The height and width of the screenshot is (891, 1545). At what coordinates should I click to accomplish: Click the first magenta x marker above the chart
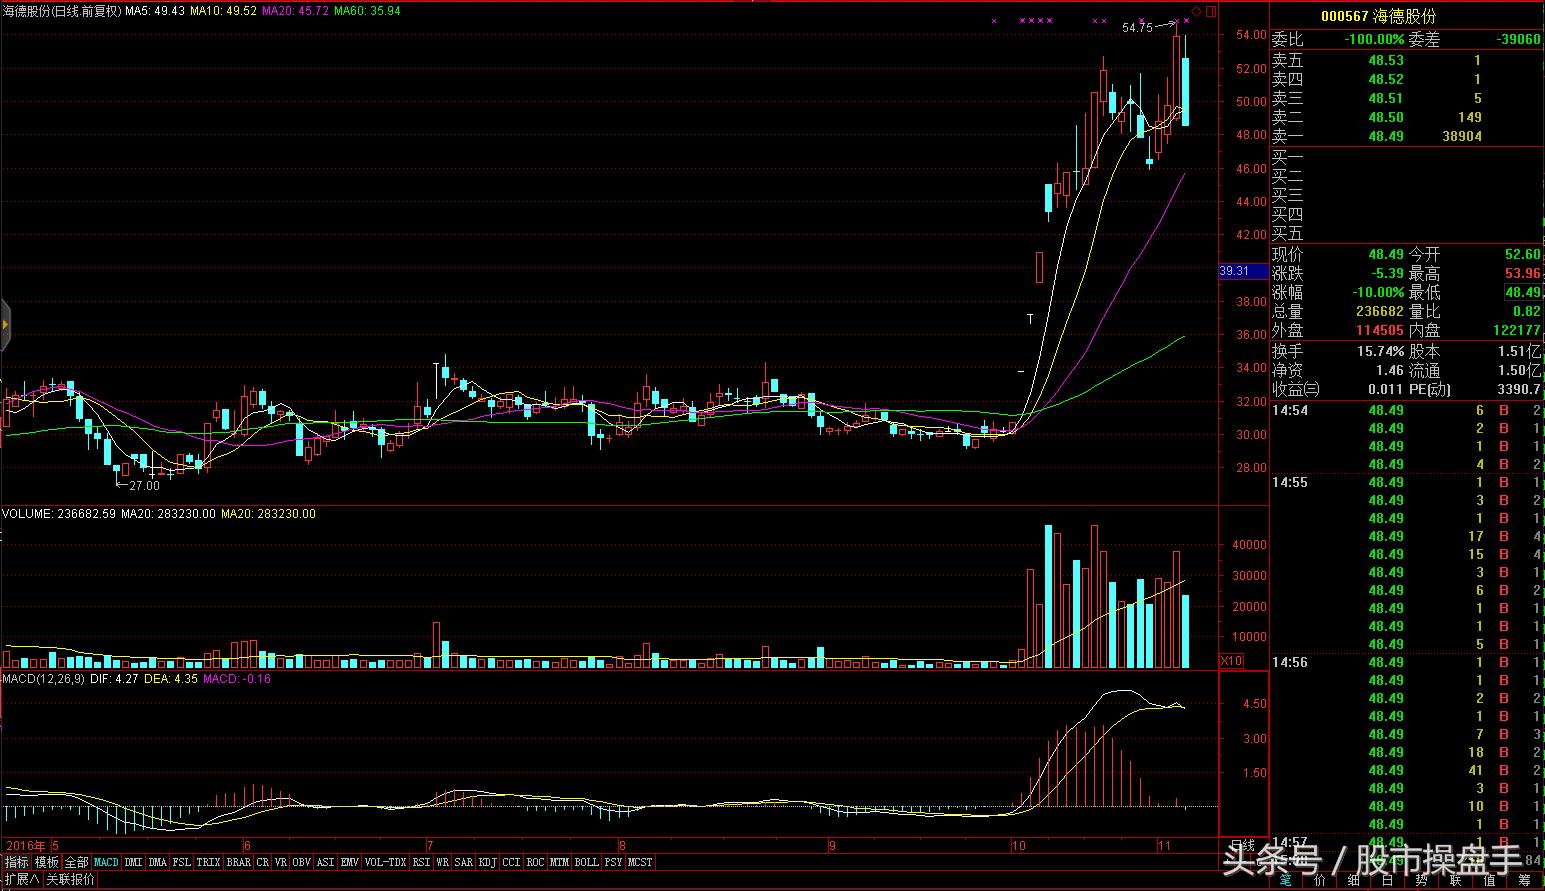[x=994, y=21]
